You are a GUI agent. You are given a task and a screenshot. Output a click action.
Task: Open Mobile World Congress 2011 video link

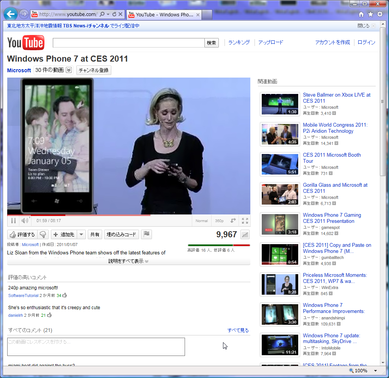[335, 128]
